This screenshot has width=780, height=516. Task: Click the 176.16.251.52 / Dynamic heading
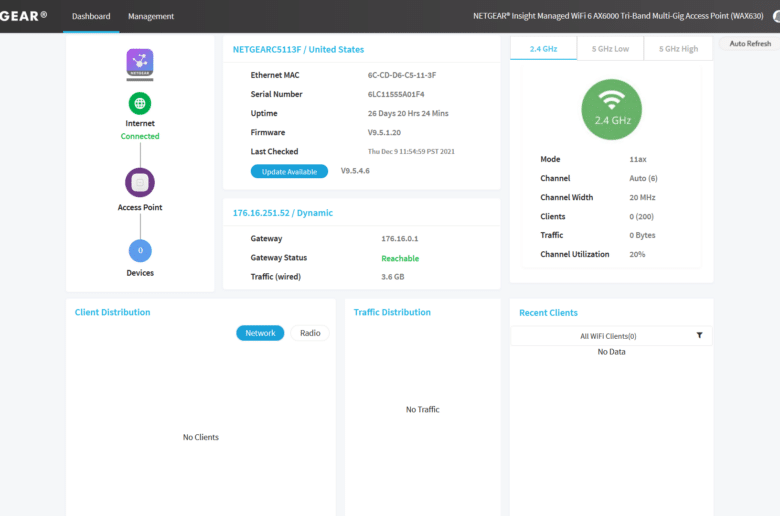(x=283, y=212)
